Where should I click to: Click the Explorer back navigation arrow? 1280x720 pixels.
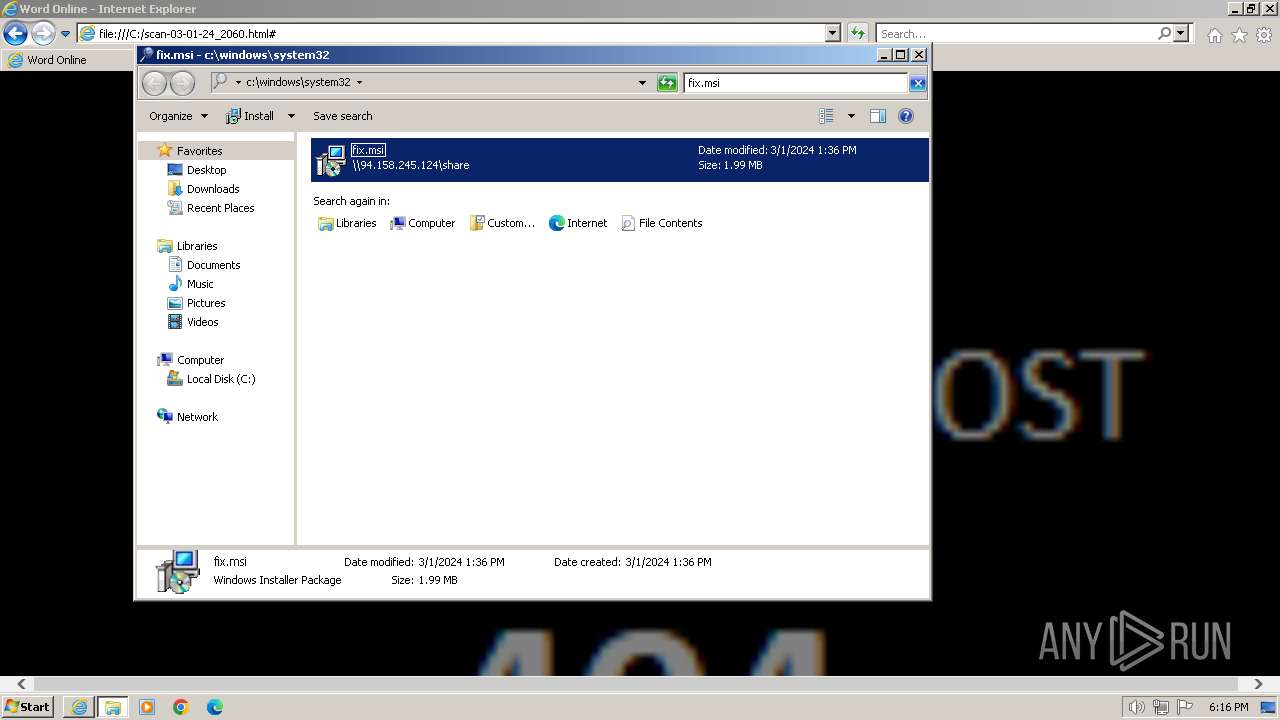click(154, 83)
